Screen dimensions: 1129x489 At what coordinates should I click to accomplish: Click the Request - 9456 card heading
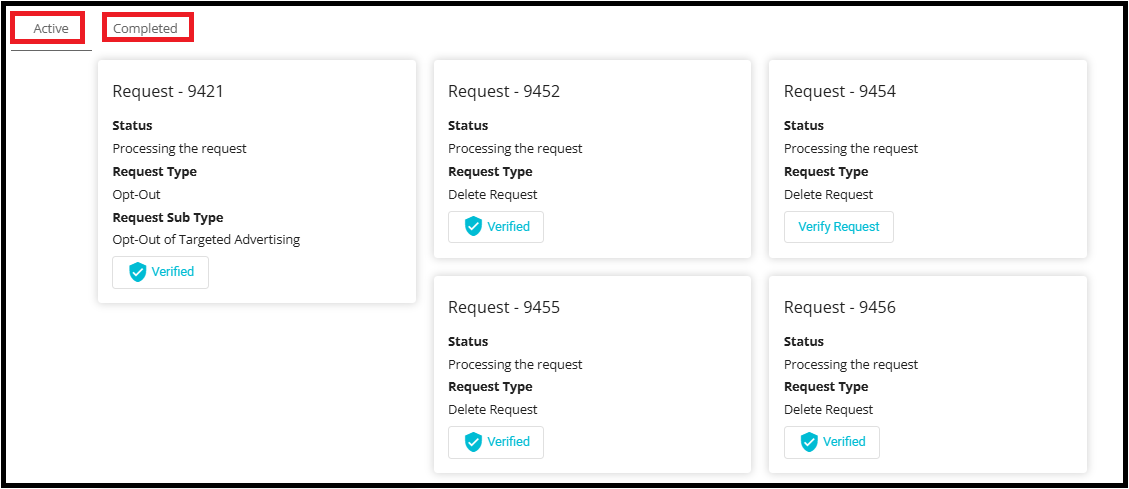point(840,307)
